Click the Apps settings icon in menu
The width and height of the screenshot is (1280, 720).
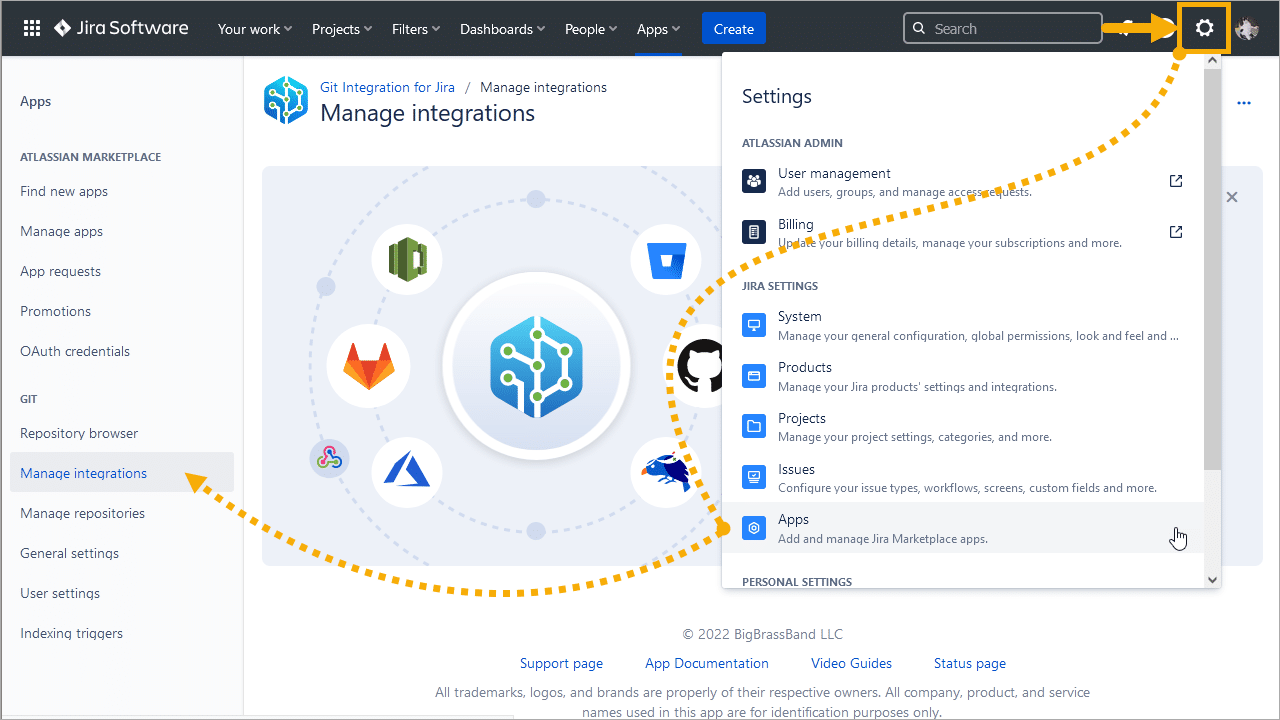click(x=754, y=528)
